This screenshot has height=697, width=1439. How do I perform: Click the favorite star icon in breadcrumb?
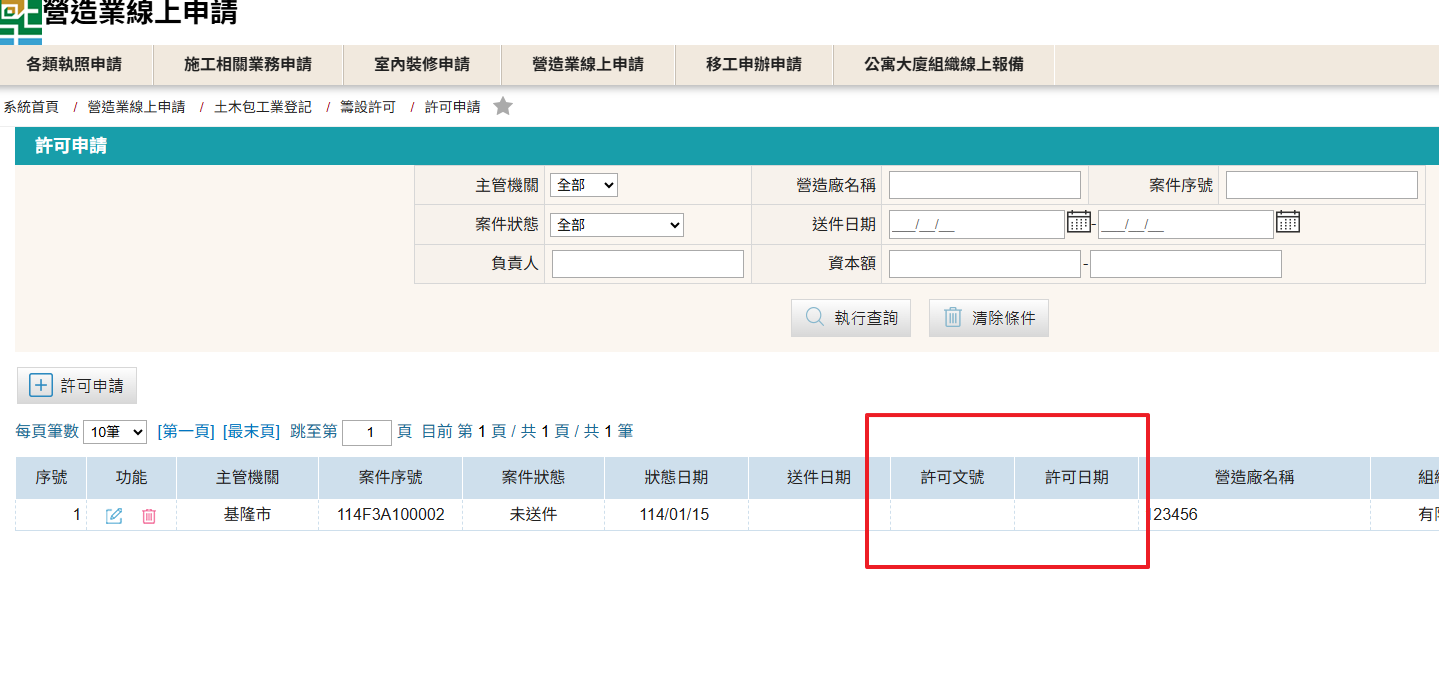(x=503, y=106)
